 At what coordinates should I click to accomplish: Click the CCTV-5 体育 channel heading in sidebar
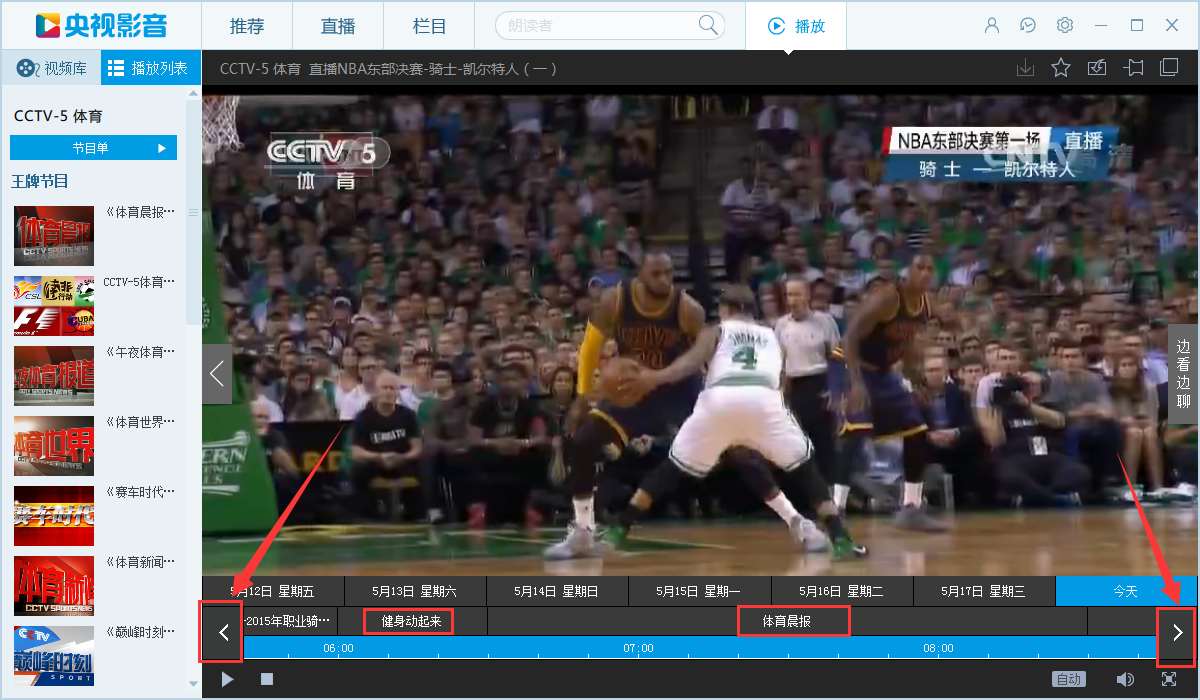pyautogui.click(x=58, y=116)
